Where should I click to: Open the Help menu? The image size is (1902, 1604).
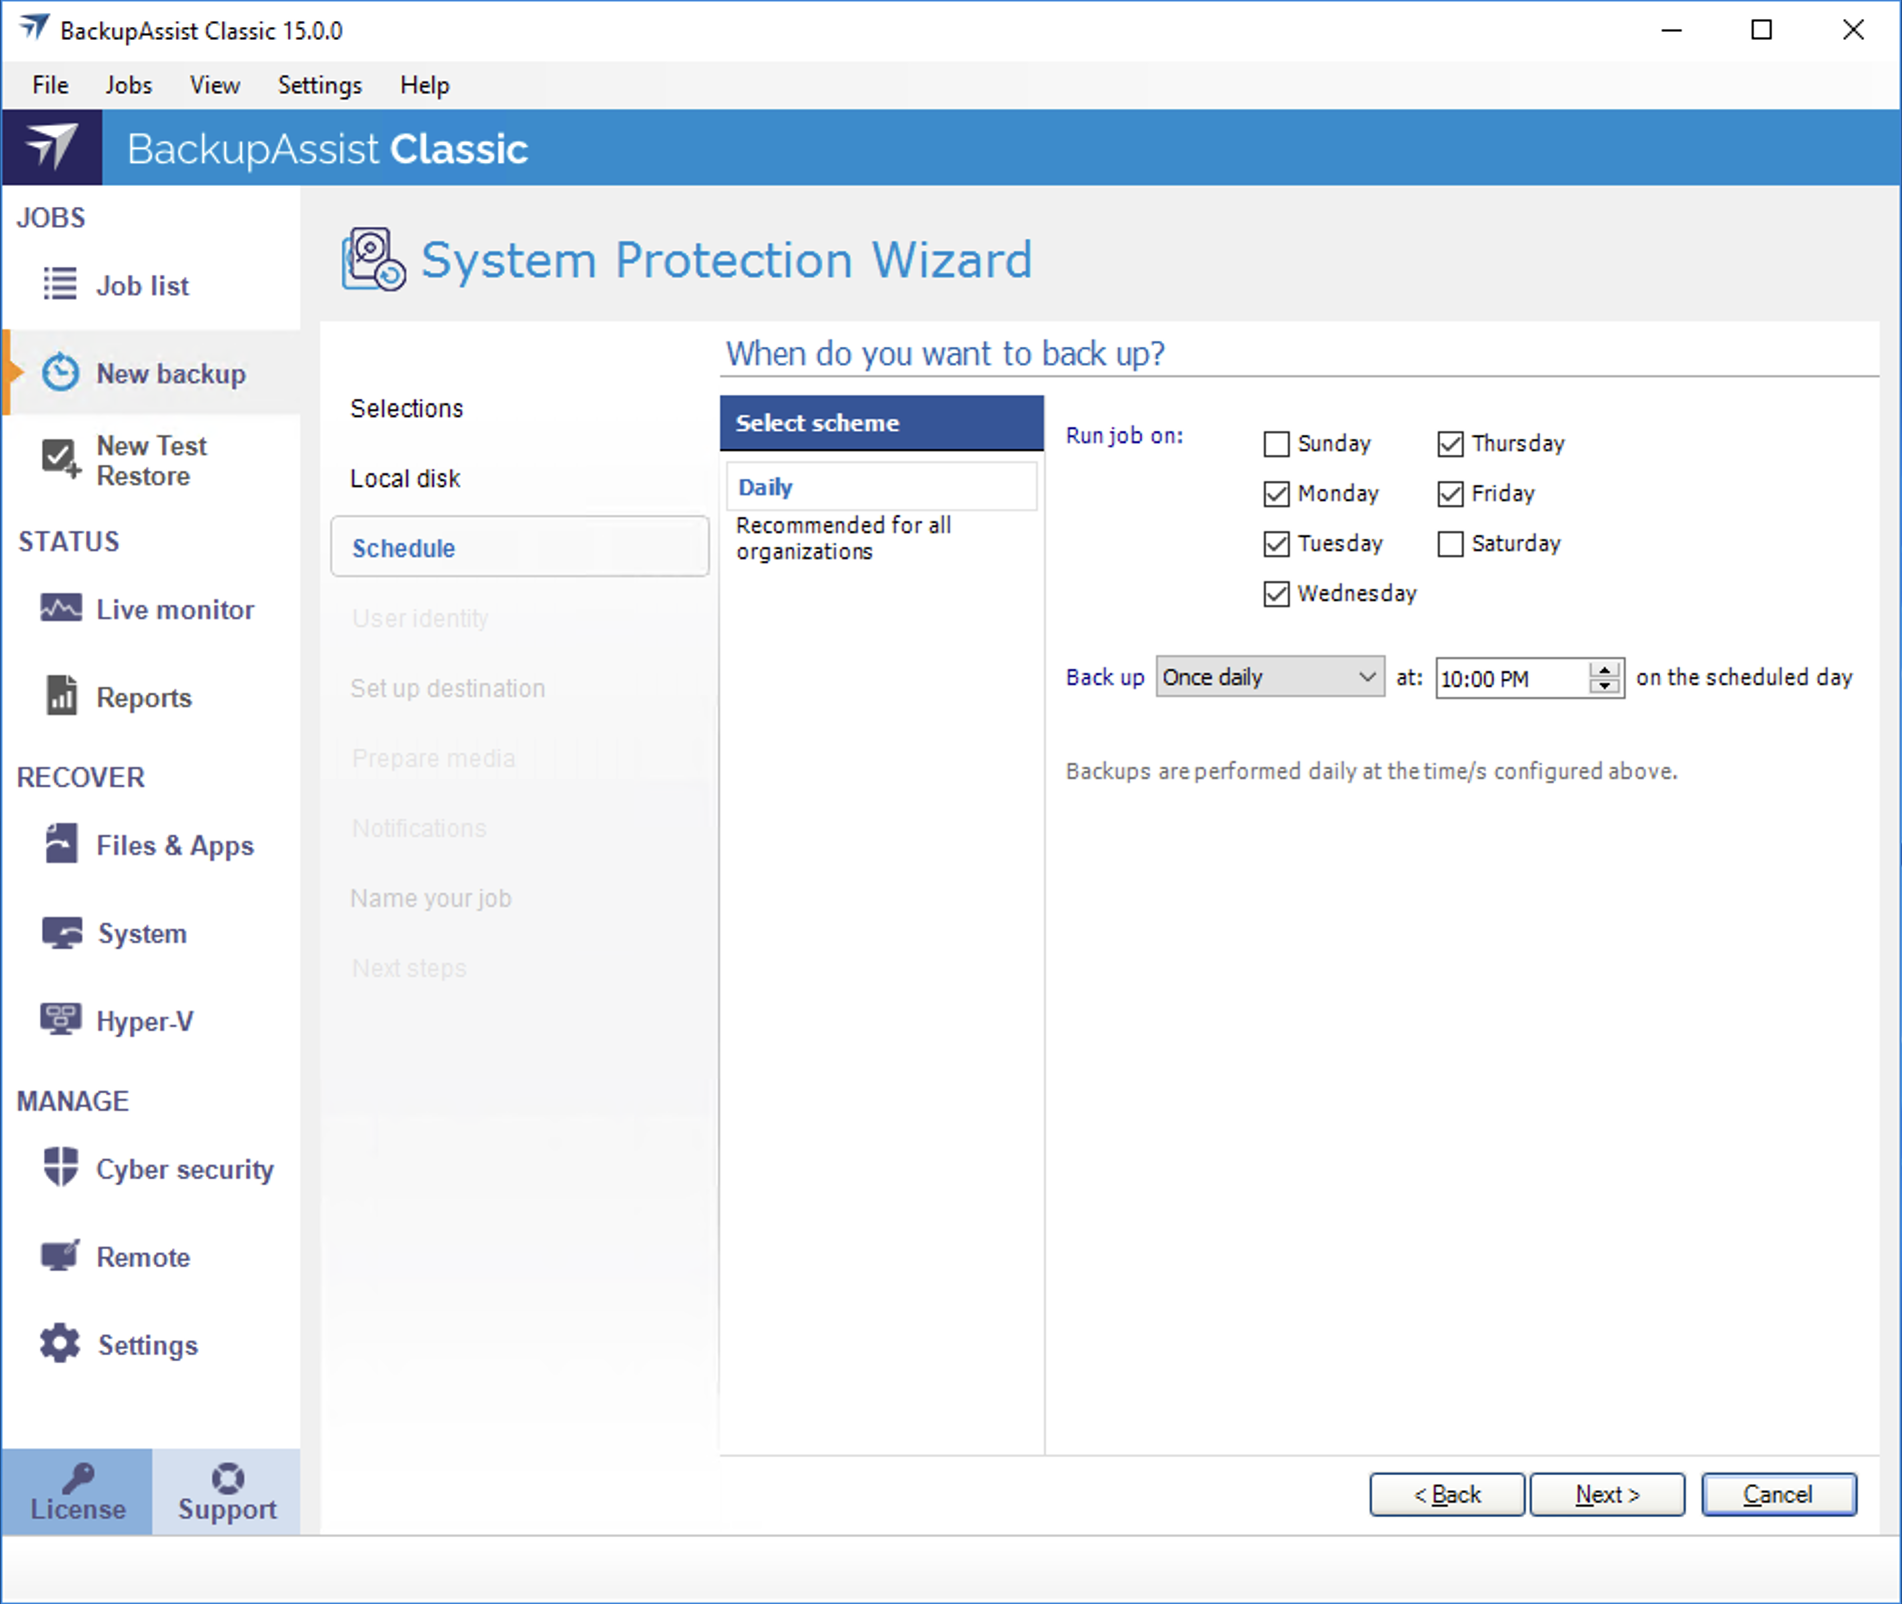(424, 85)
